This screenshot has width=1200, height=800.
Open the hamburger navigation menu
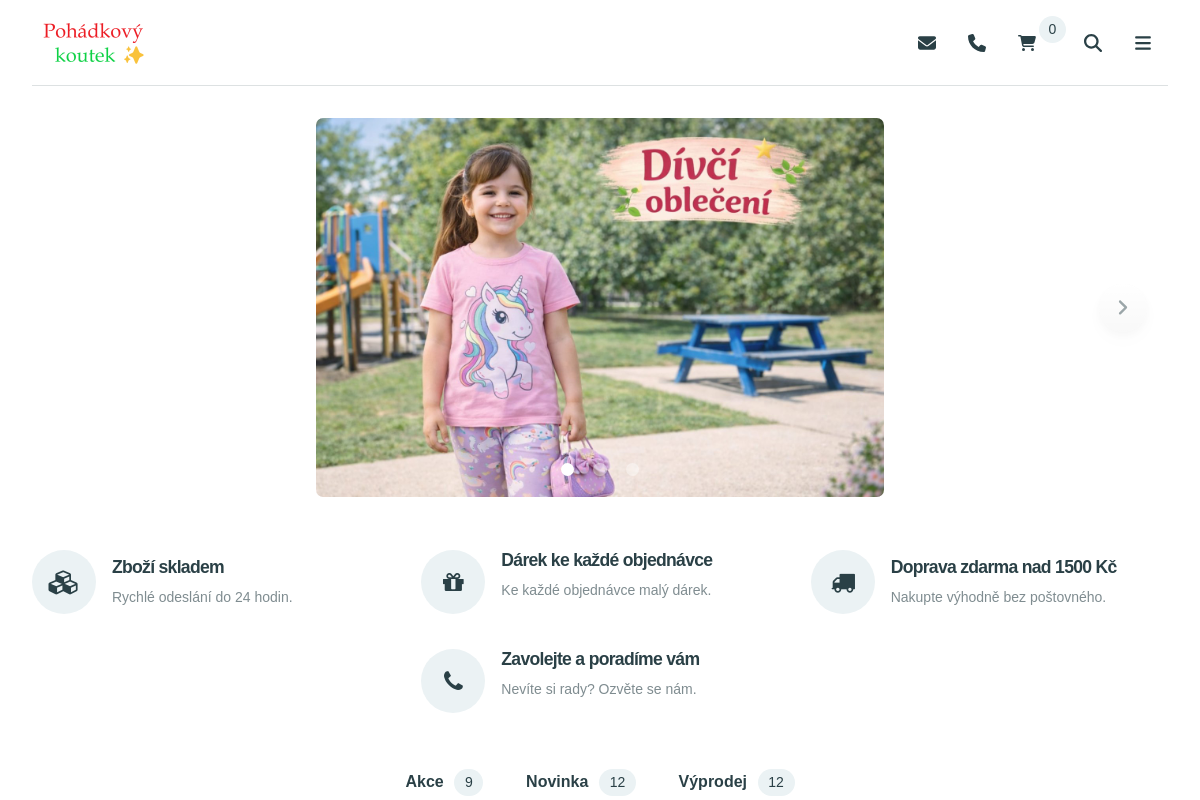click(x=1143, y=43)
